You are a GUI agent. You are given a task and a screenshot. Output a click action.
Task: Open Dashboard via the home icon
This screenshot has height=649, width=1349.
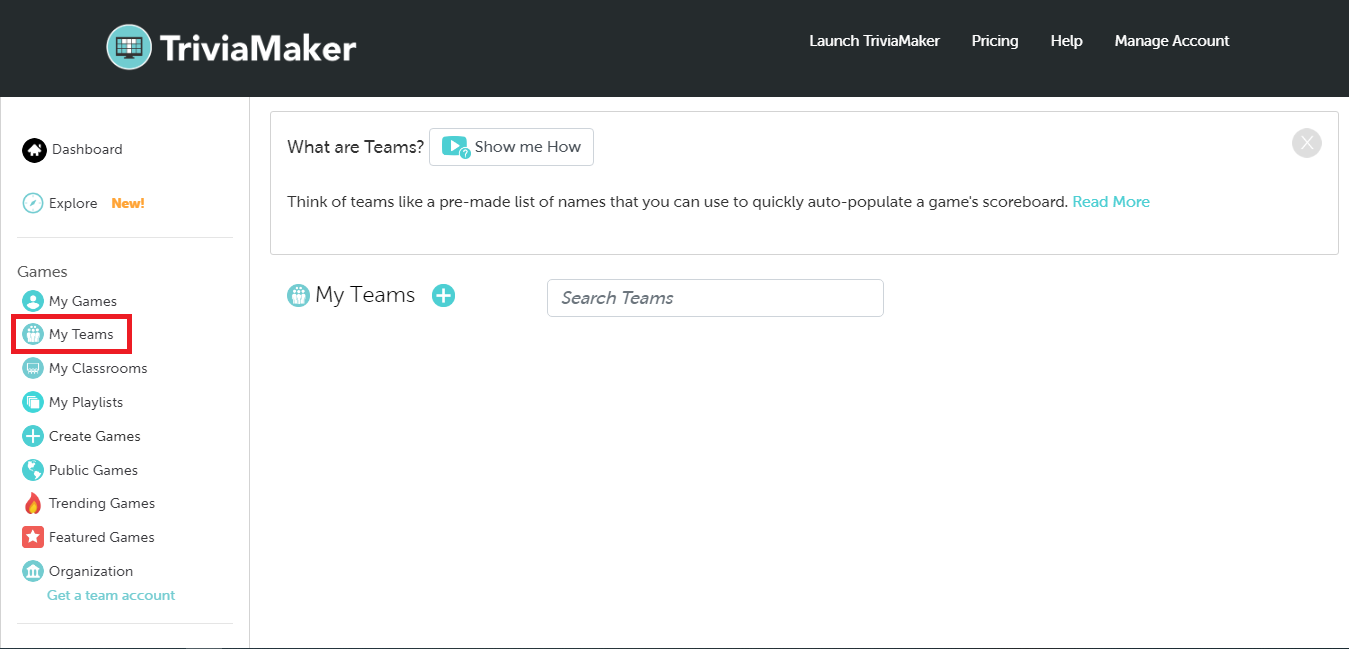point(34,150)
